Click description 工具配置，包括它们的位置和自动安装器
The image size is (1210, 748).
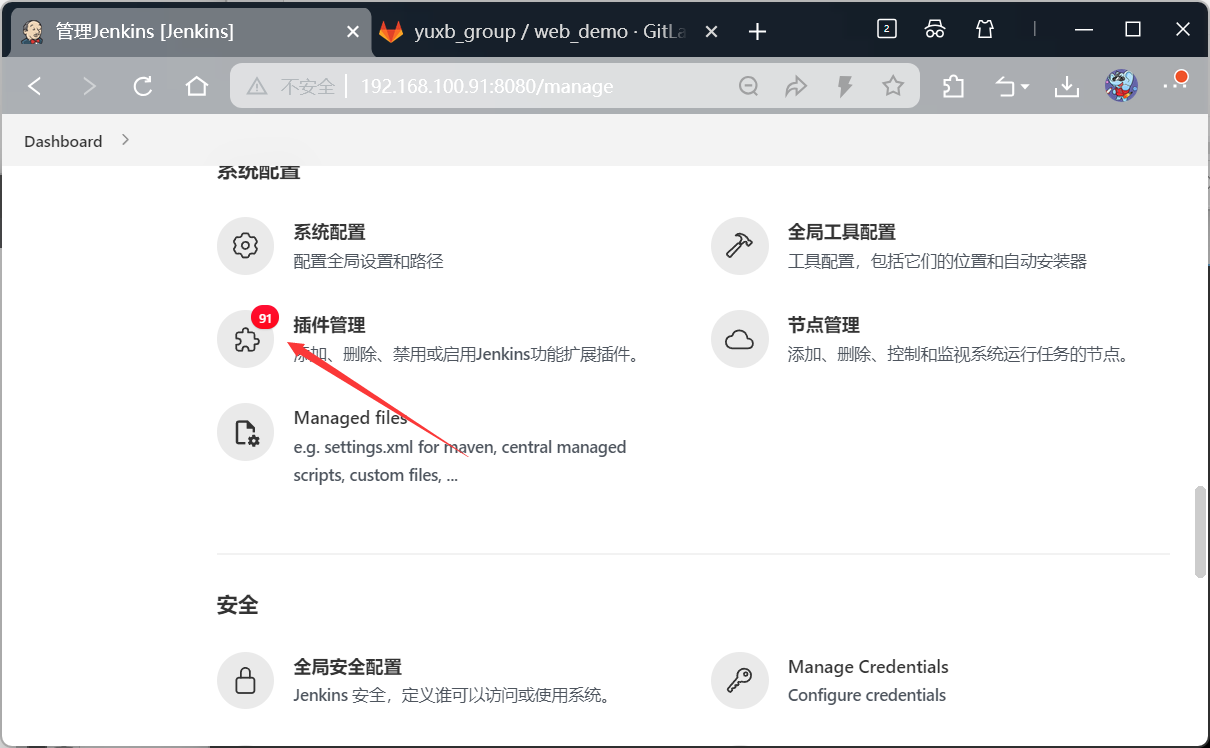[937, 262]
